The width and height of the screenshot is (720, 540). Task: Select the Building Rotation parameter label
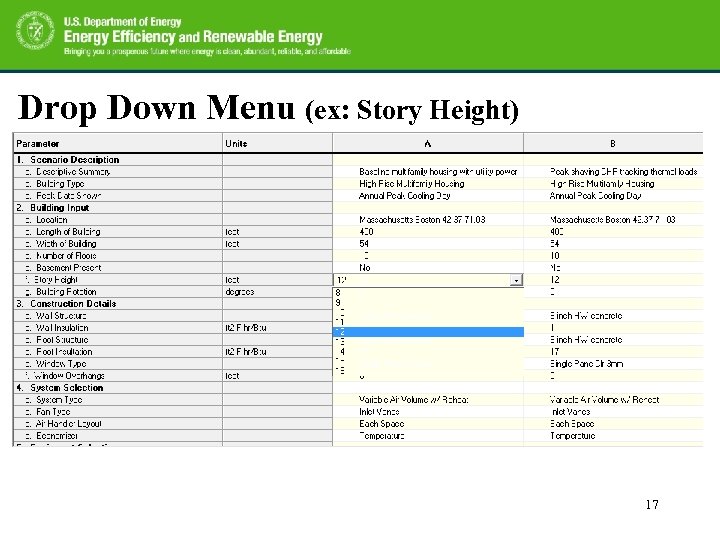[x=66, y=292]
